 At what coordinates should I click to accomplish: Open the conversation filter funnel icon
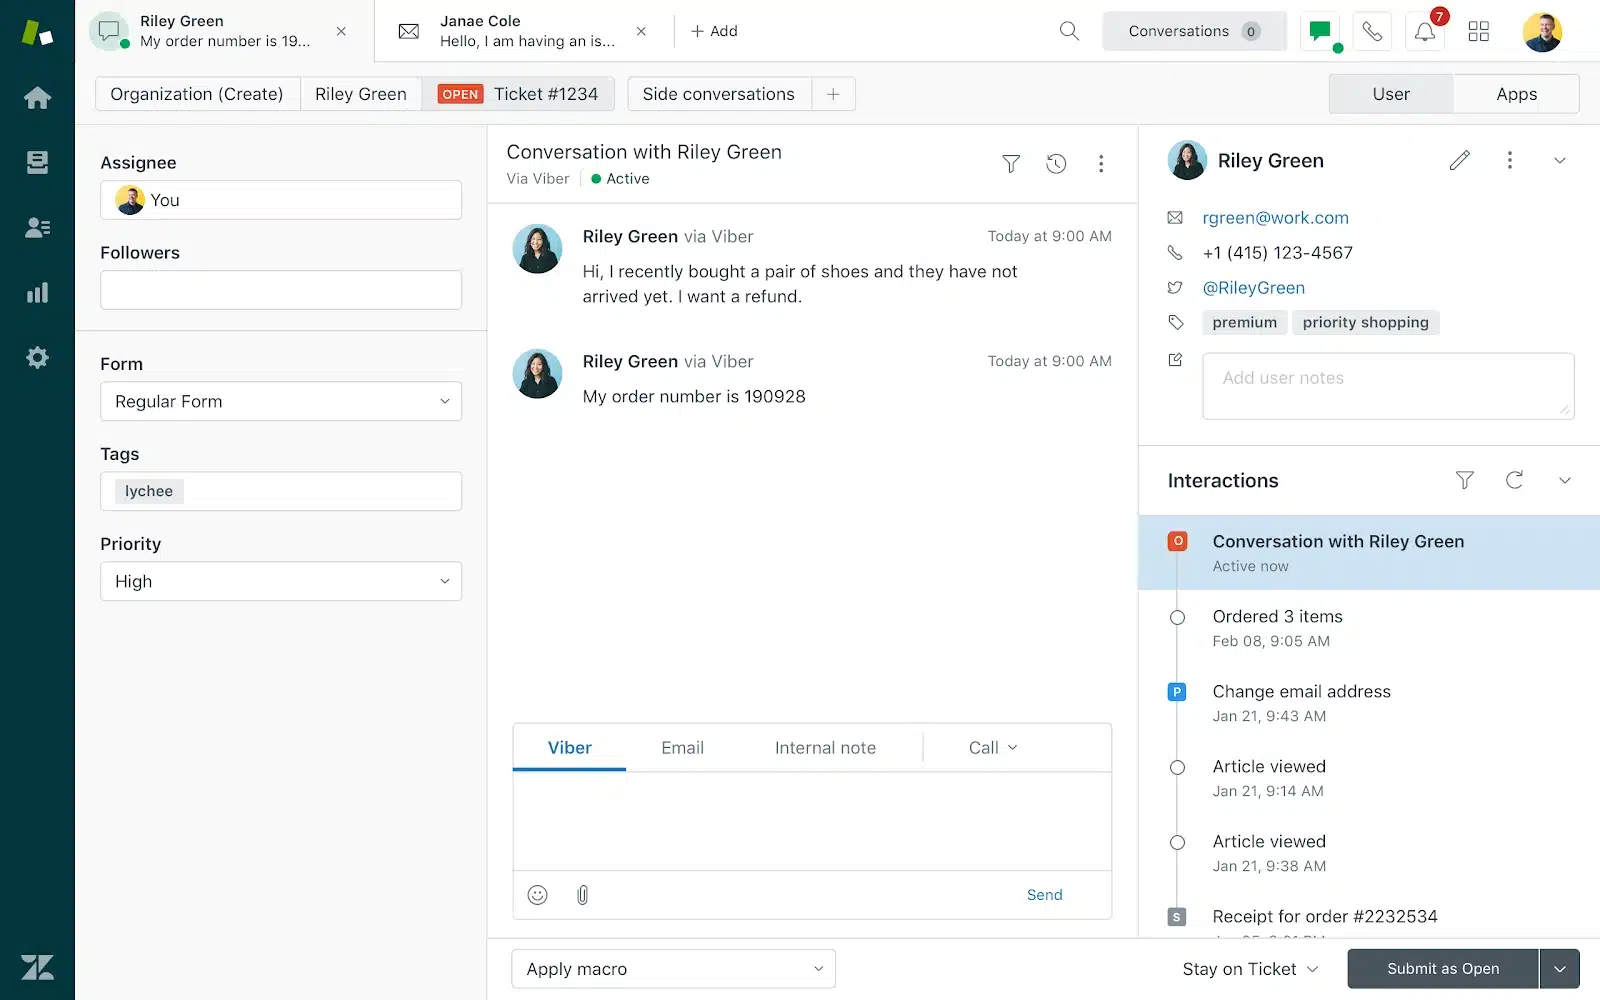1011,163
